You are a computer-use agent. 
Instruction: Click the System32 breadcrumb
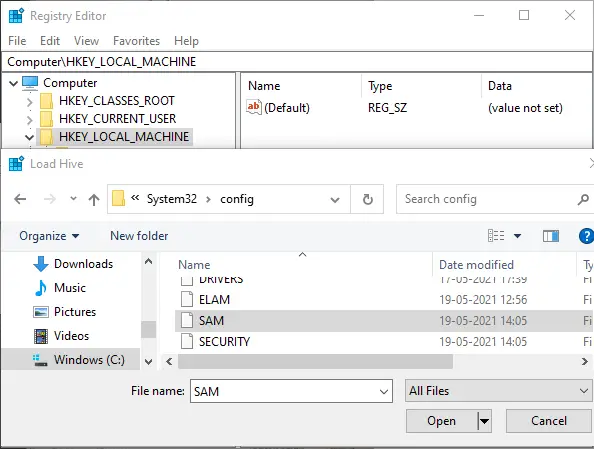tap(172, 199)
